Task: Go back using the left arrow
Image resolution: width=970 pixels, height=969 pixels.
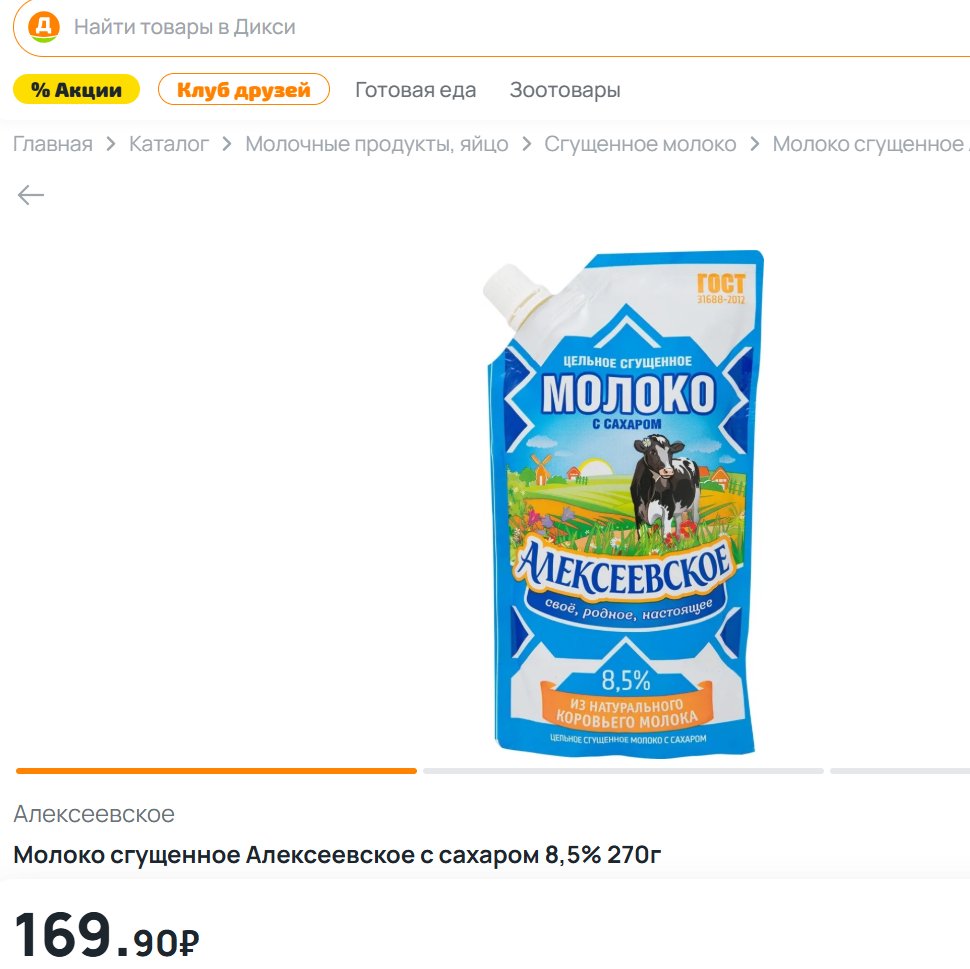Action: point(31,195)
